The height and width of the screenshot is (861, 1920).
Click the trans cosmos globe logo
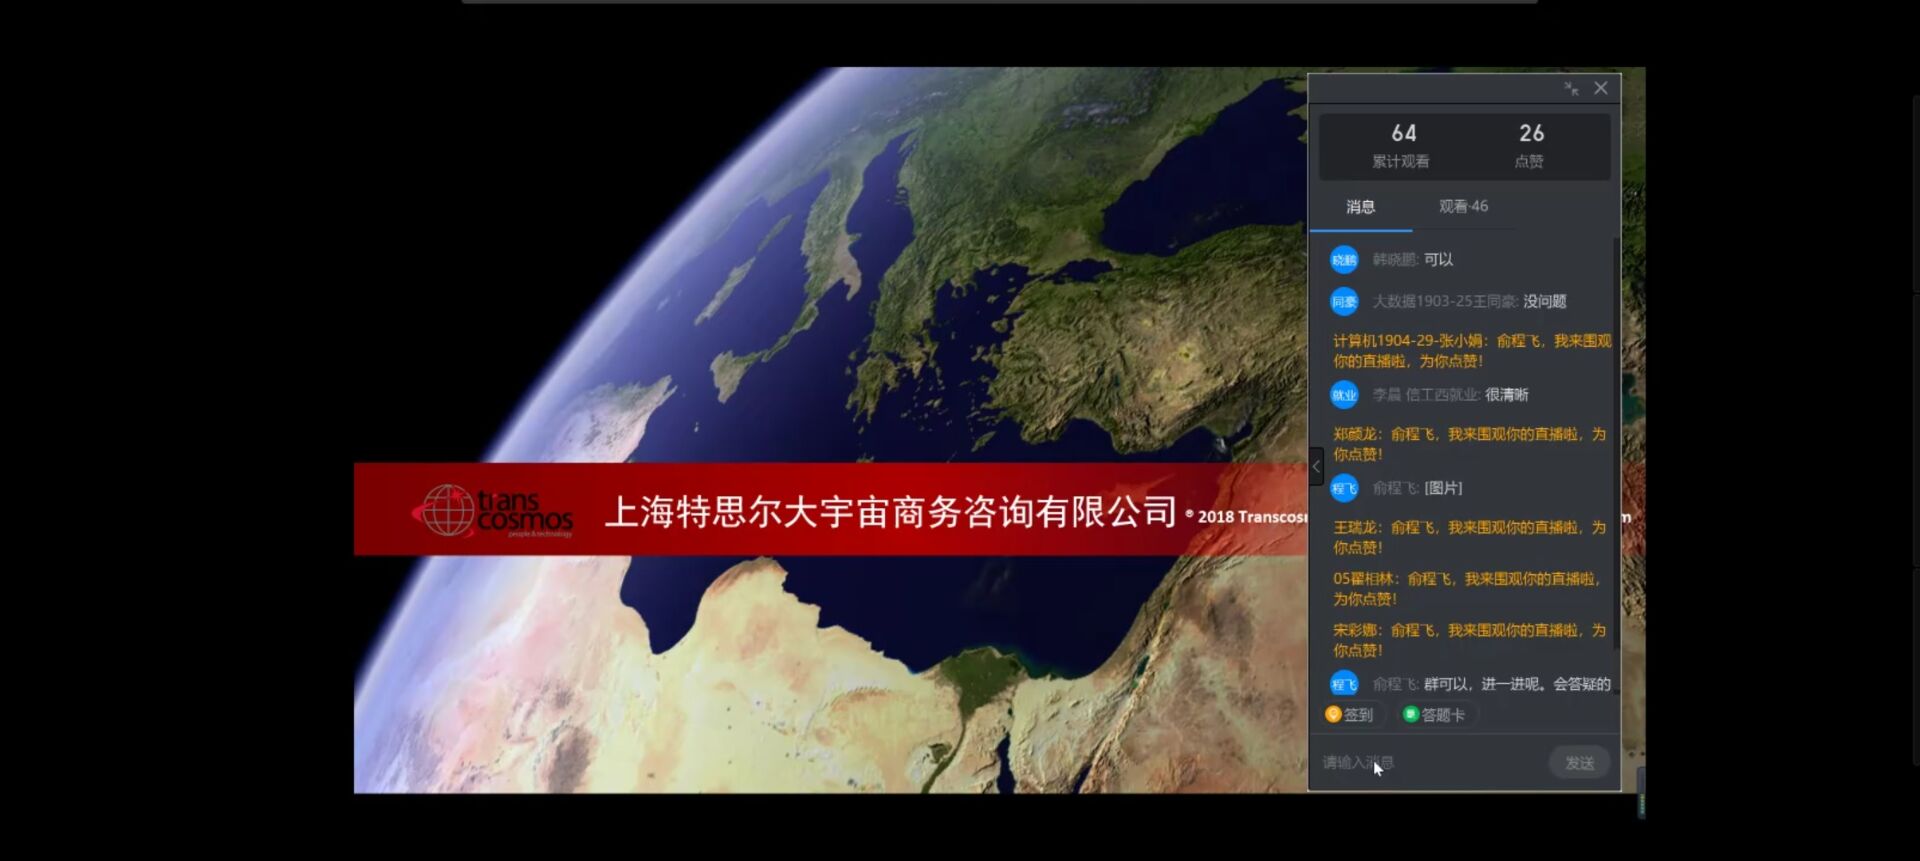click(445, 510)
